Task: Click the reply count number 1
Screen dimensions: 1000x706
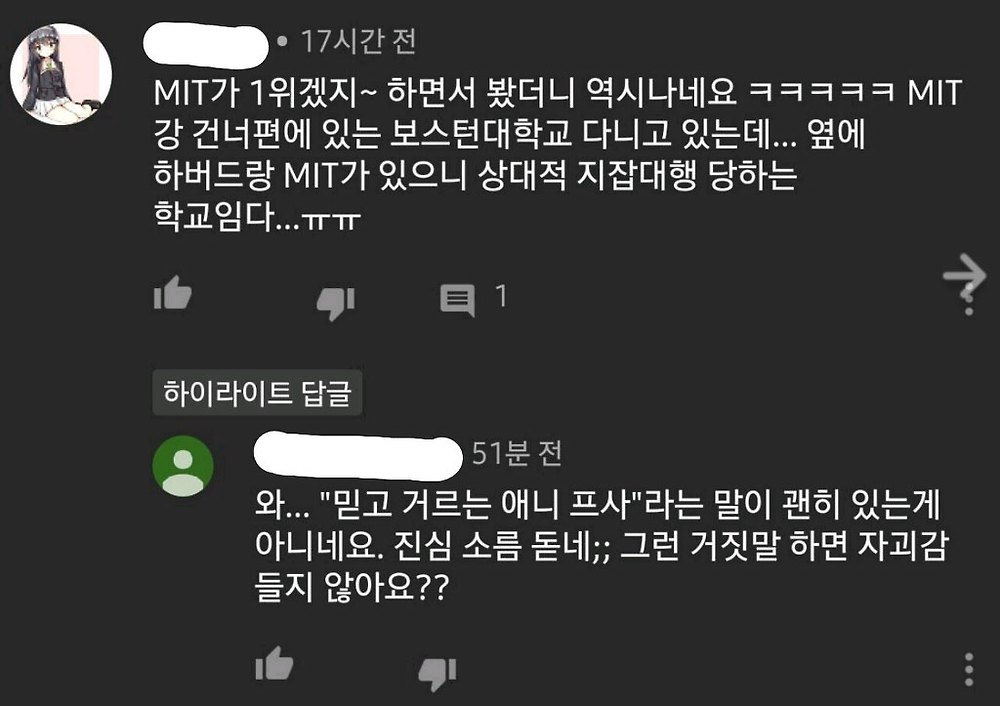Action: tap(501, 296)
